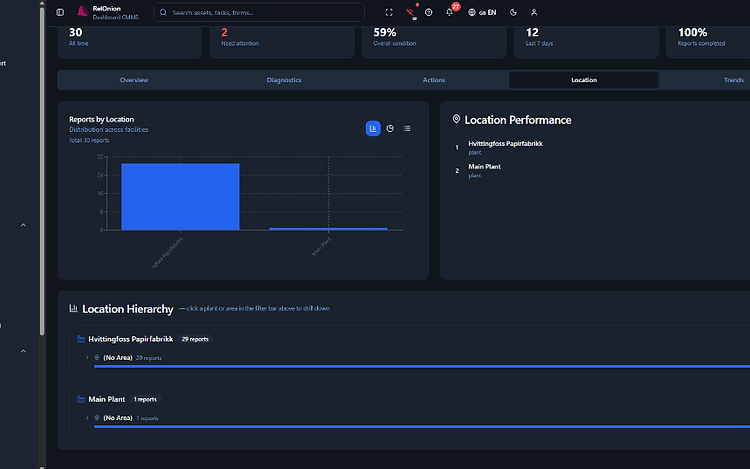Switch to the Trends tab
The width and height of the screenshot is (750, 469).
tap(734, 80)
